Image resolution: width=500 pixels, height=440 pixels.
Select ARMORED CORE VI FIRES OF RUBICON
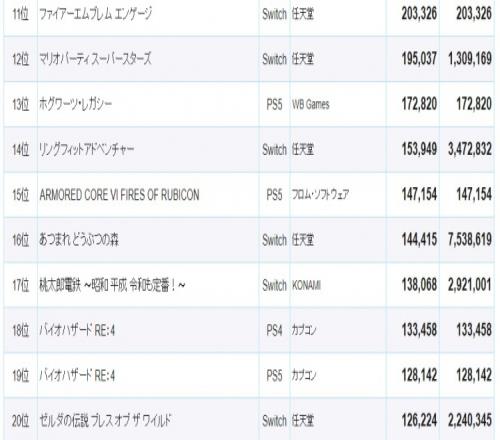coord(119,195)
